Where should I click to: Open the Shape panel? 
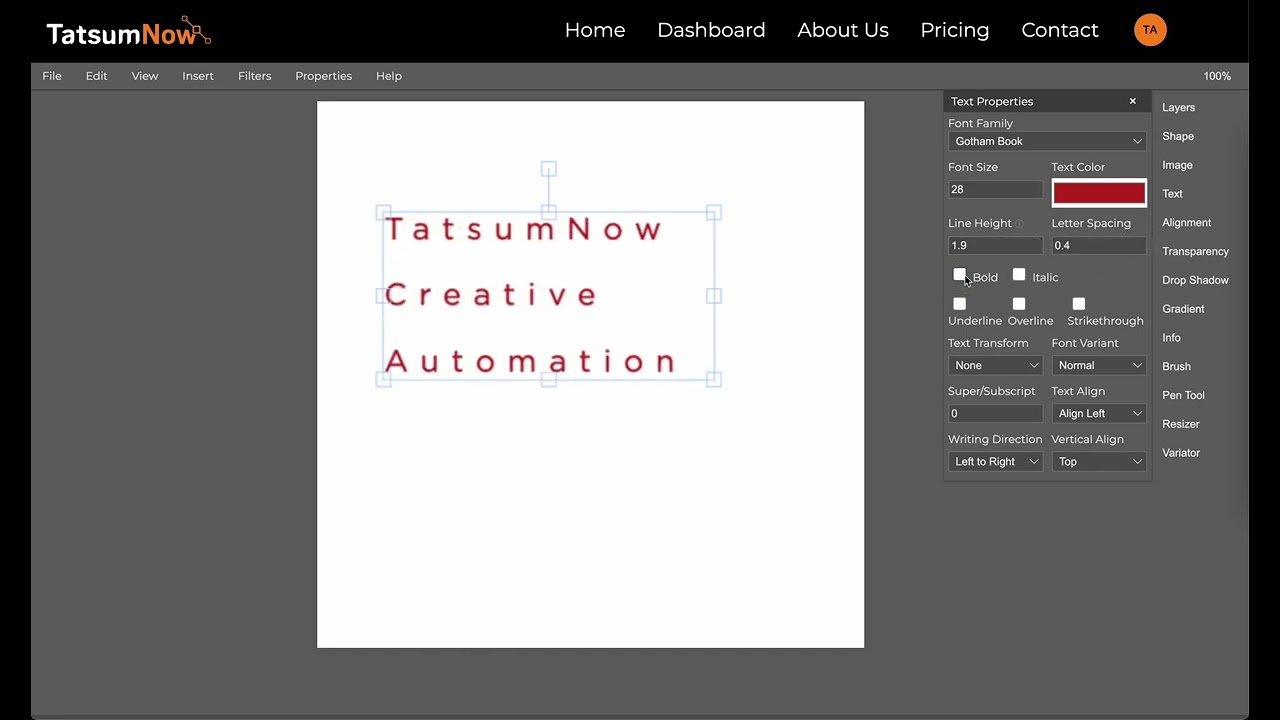[x=1178, y=136]
